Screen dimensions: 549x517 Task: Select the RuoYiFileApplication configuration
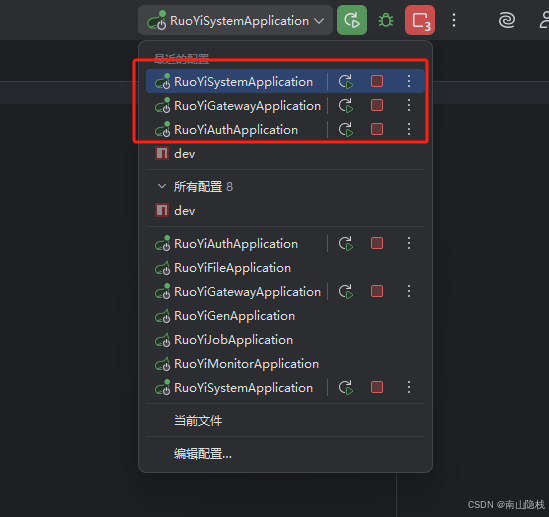(285, 268)
